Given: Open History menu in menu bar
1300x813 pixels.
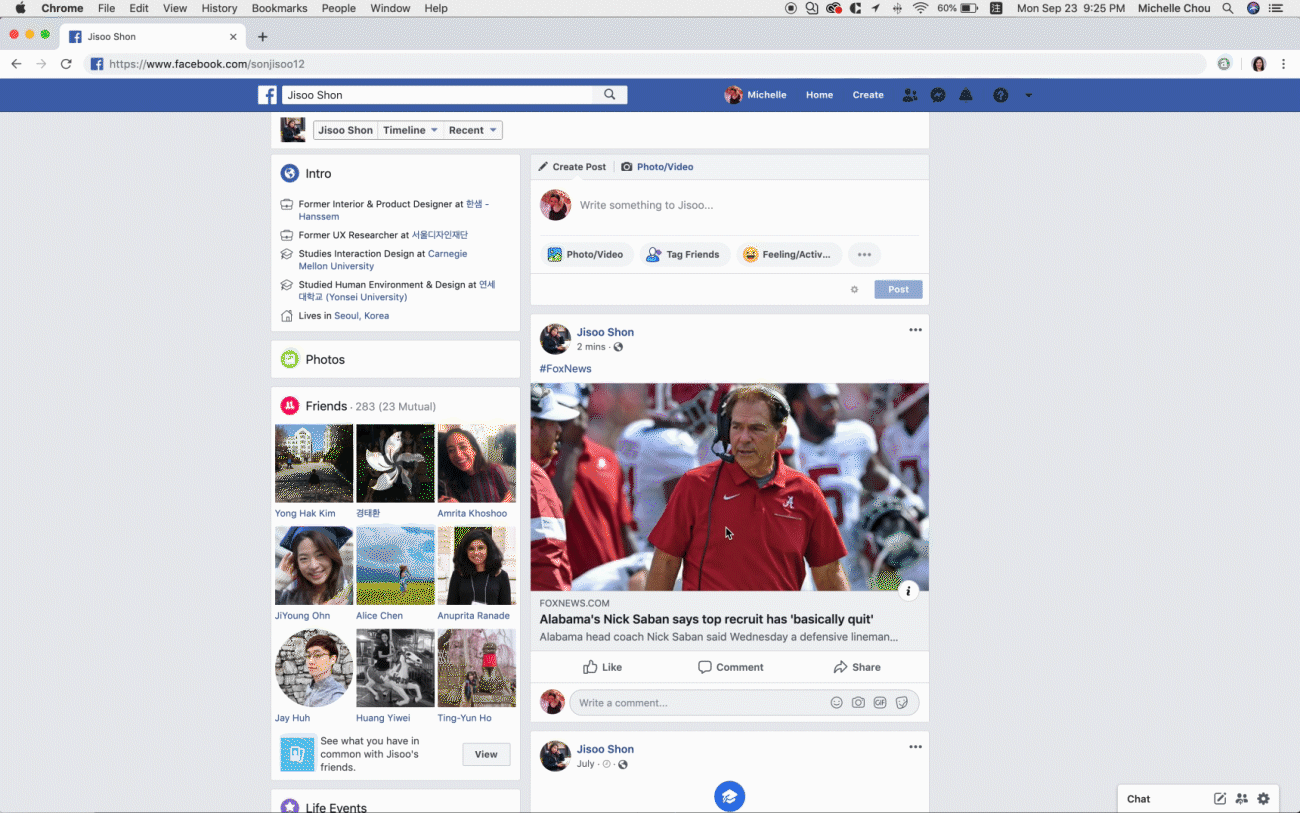Looking at the screenshot, I should pyautogui.click(x=219, y=8).
